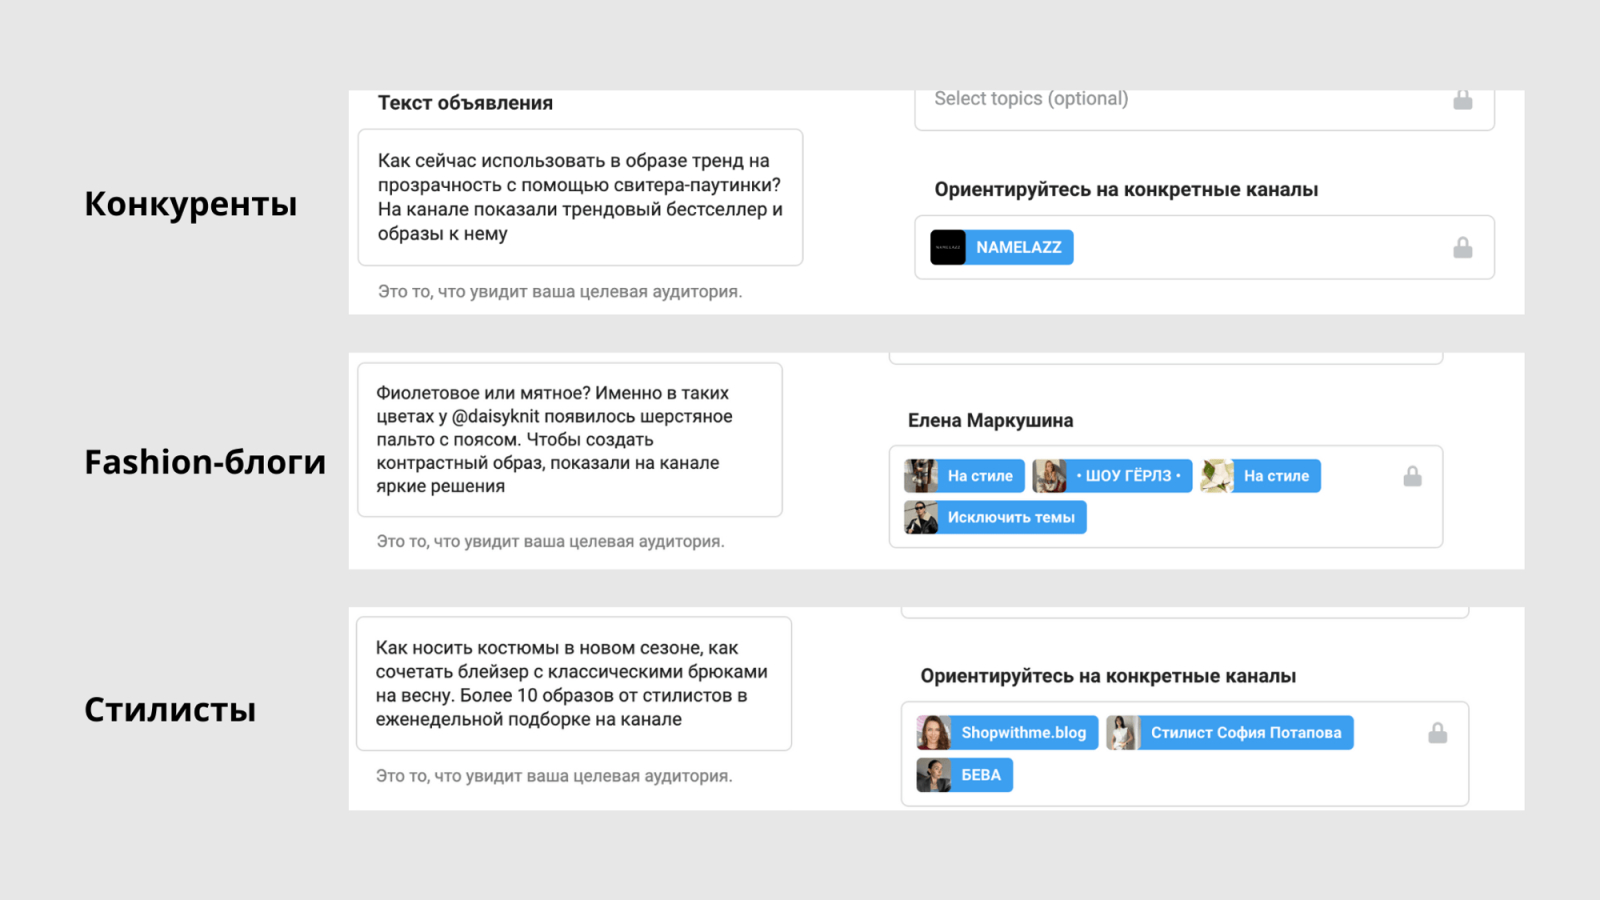Click the NAMELAZZ black logo thumbnail
Screen dimensions: 1600x900
(x=947, y=247)
